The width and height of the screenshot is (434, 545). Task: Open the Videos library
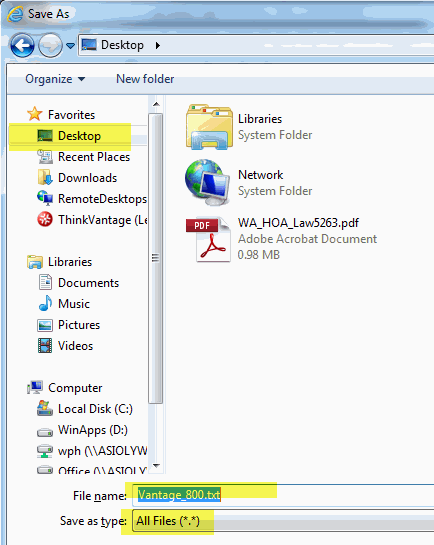pos(65,346)
